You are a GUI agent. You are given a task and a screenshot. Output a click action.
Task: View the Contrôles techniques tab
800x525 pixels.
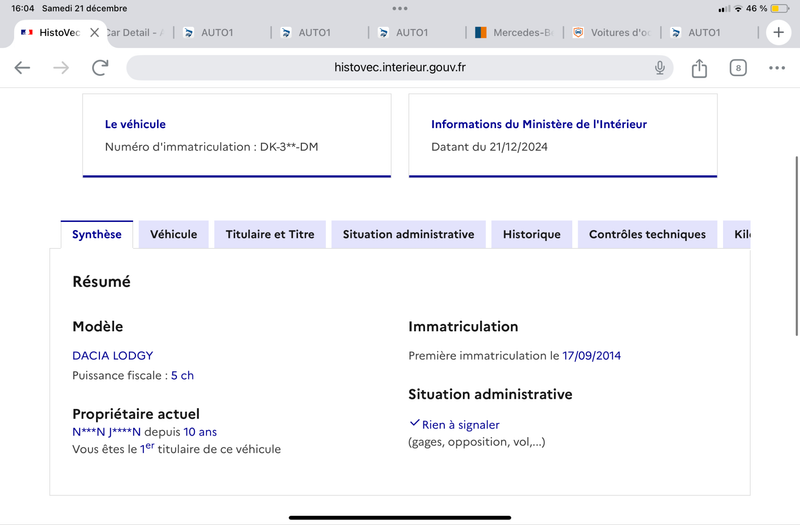point(647,234)
